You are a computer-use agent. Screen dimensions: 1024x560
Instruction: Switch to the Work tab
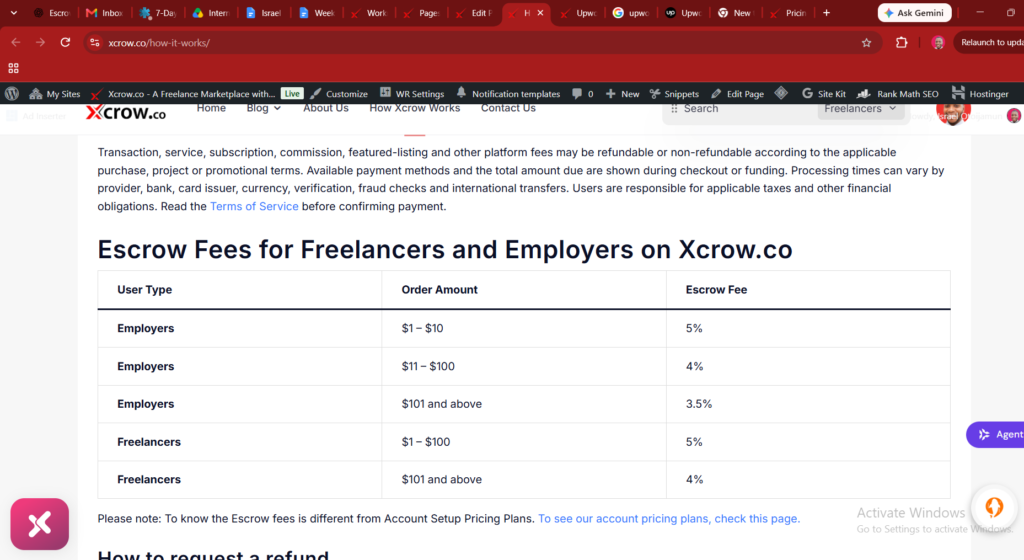(x=369, y=13)
